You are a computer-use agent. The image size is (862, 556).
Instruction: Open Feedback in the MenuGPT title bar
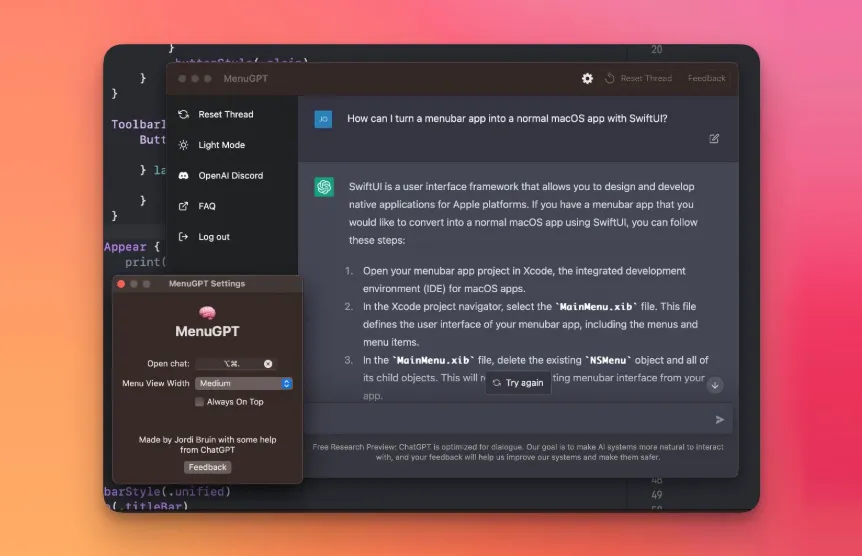706,78
